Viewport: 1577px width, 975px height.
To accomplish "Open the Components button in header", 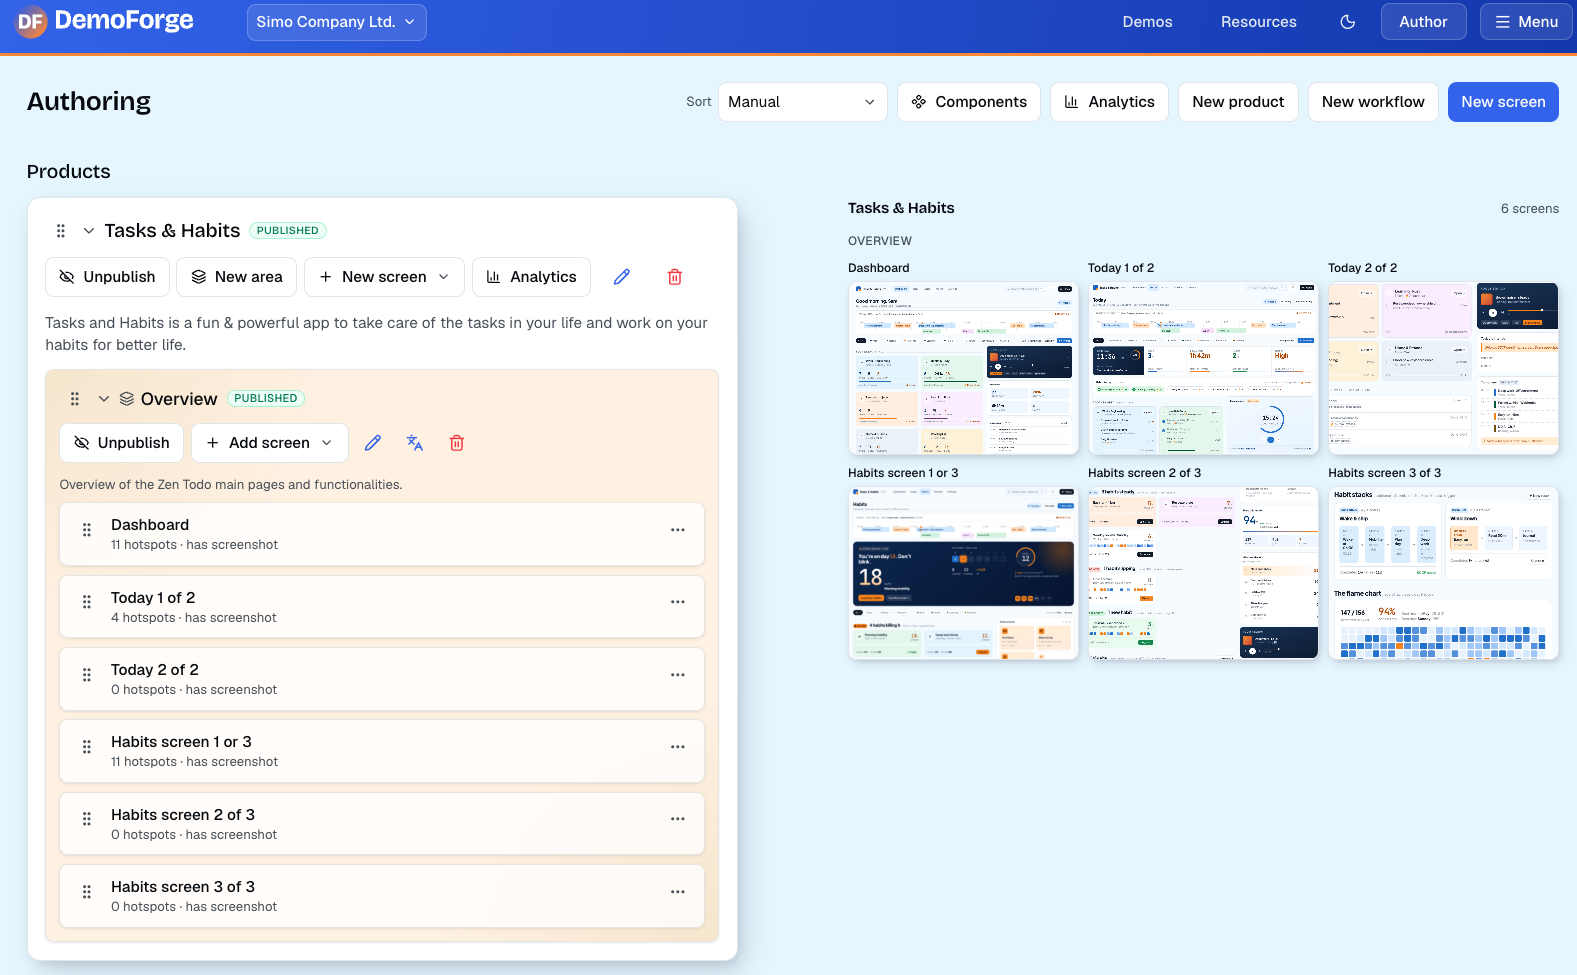I will click(969, 102).
